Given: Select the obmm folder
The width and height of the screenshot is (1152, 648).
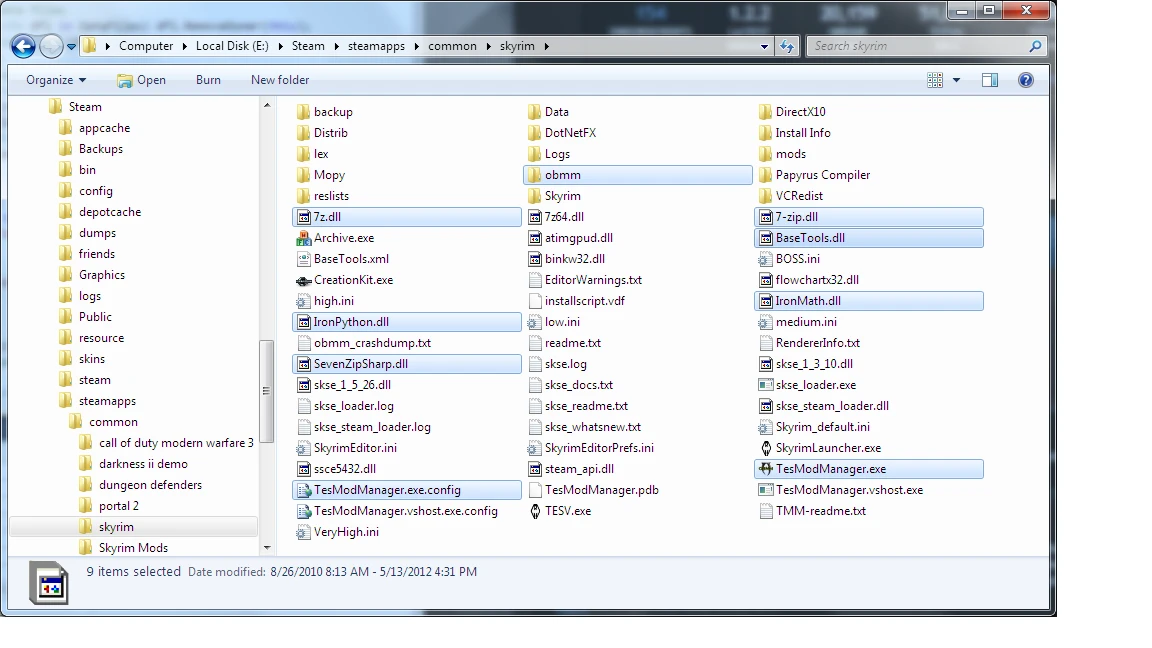Looking at the screenshot, I should point(560,174).
